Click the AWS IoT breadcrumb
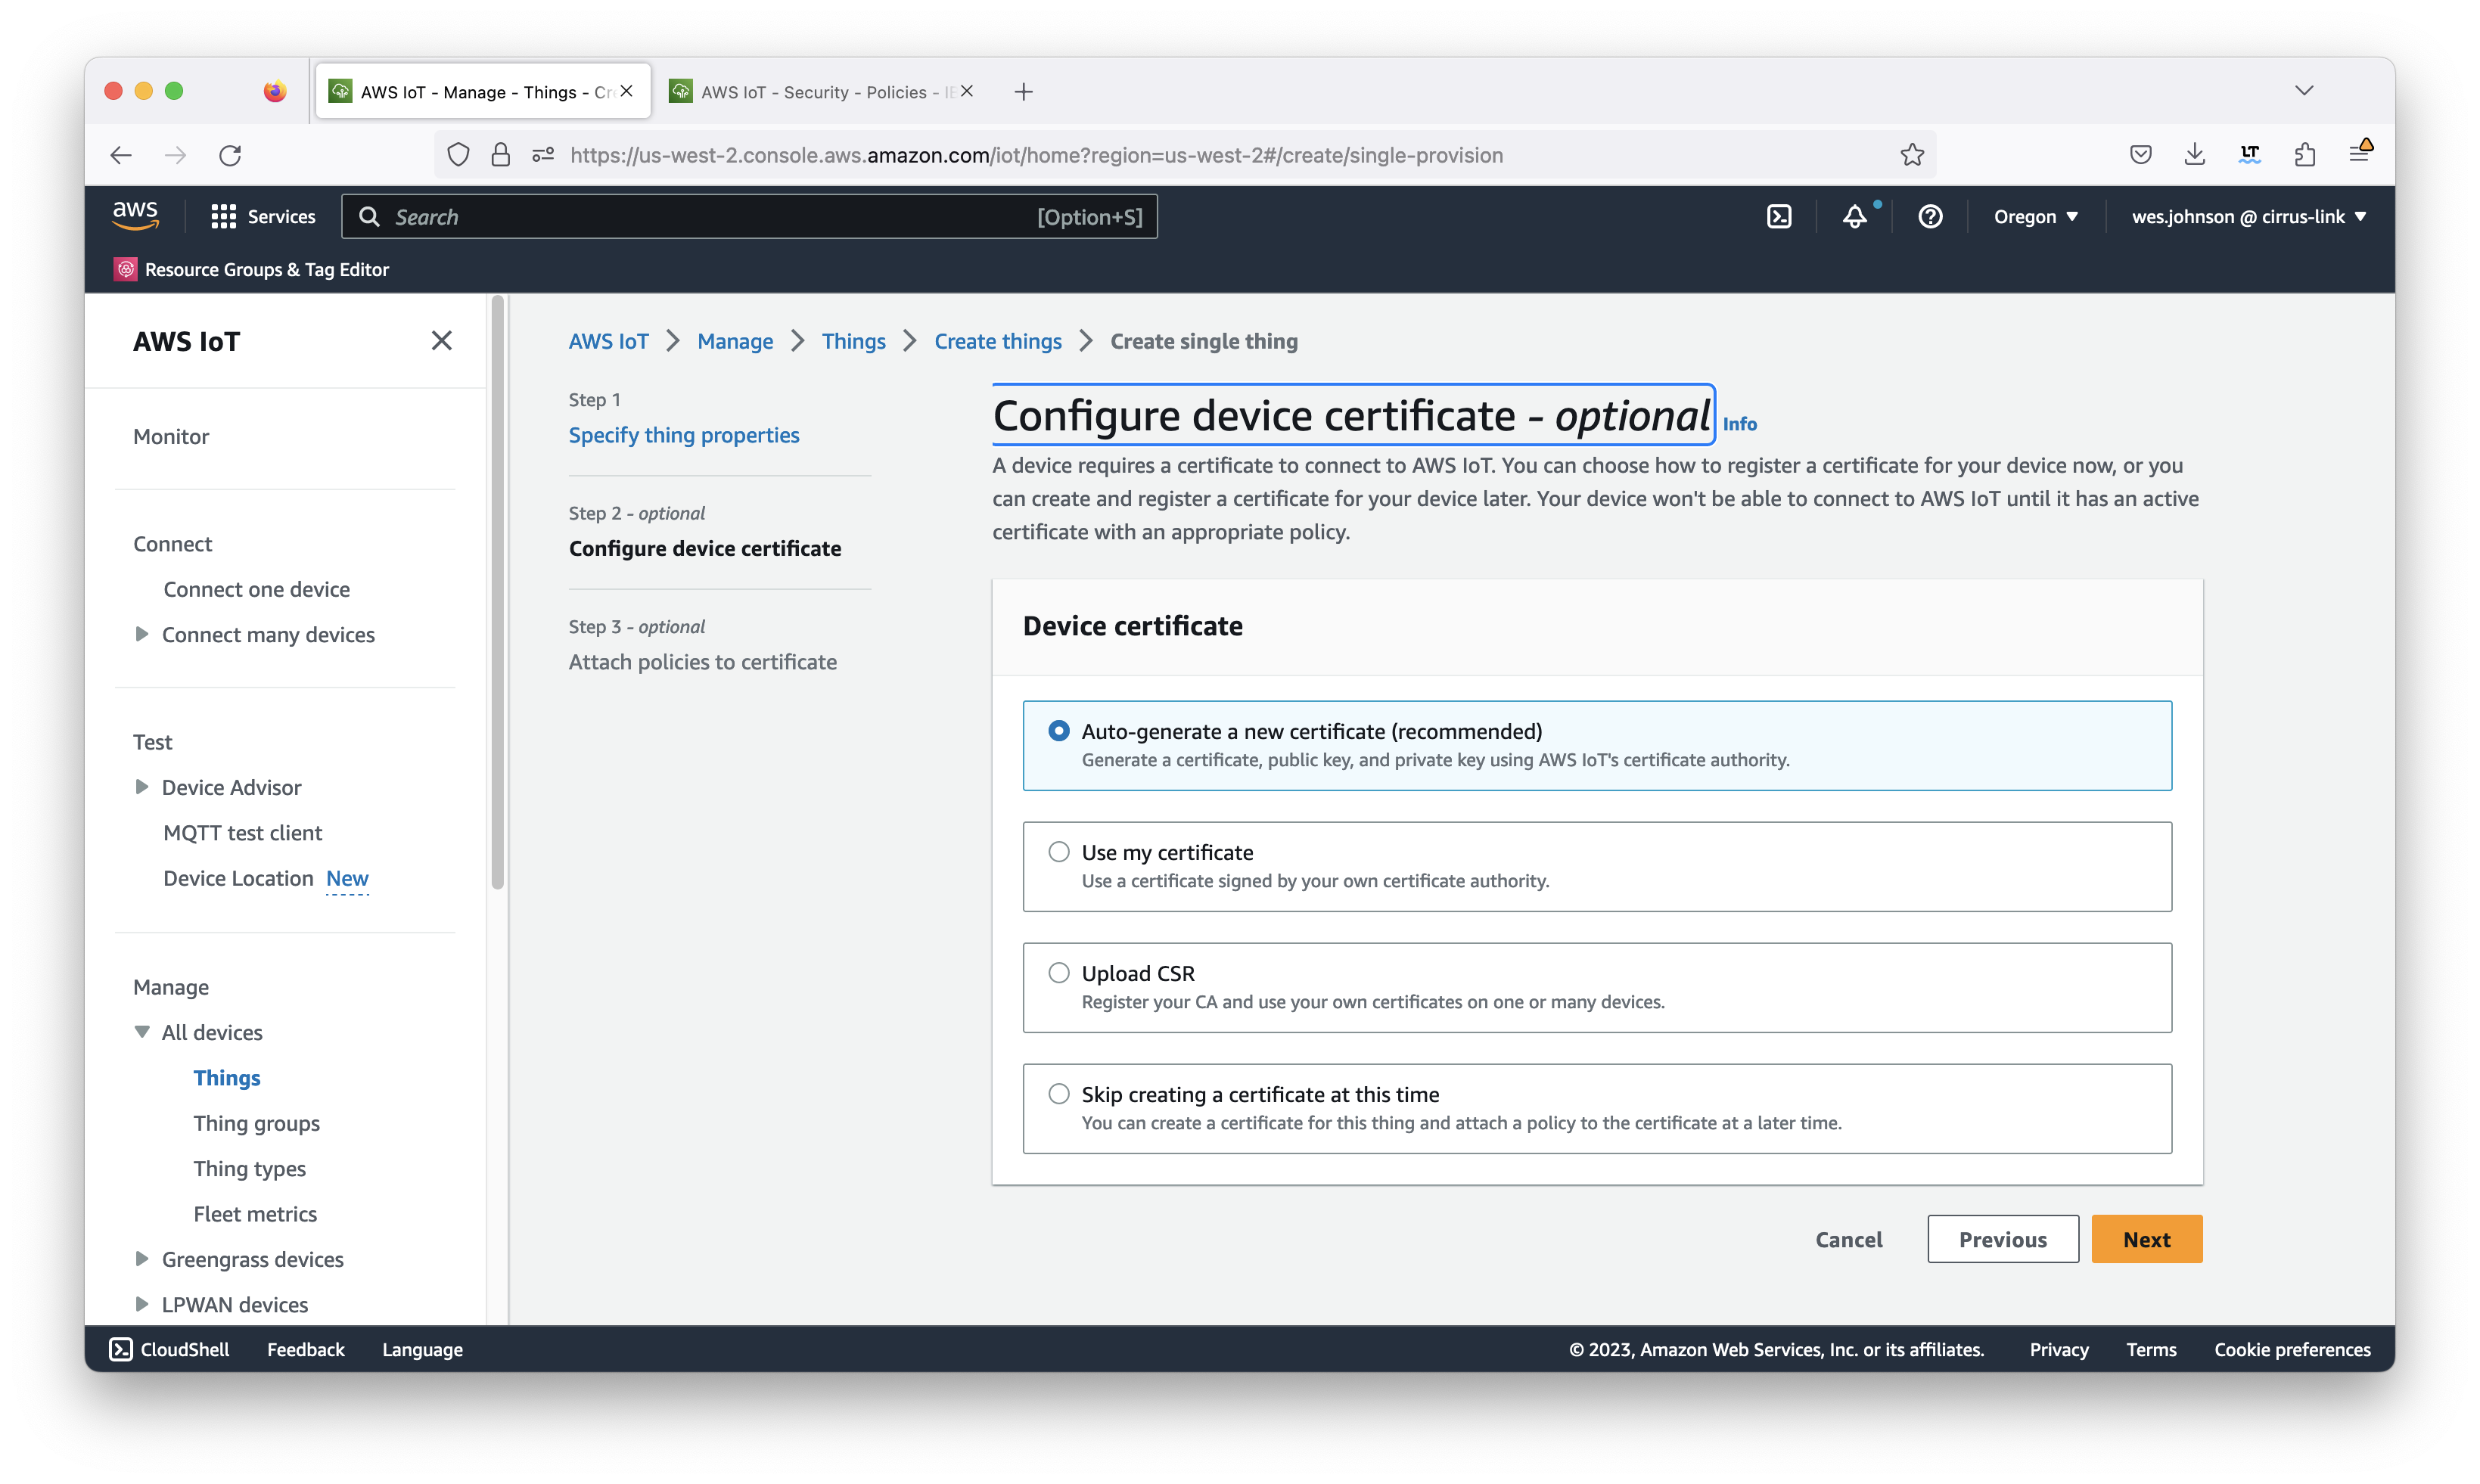 [608, 341]
